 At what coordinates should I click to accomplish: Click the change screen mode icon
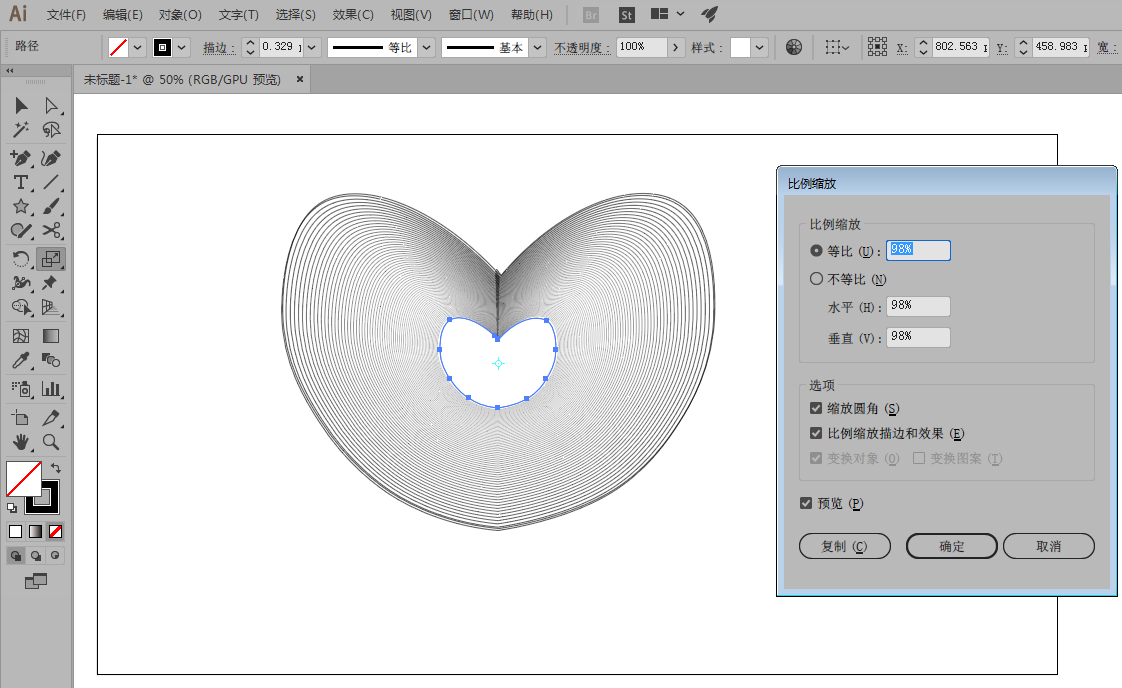(36, 581)
